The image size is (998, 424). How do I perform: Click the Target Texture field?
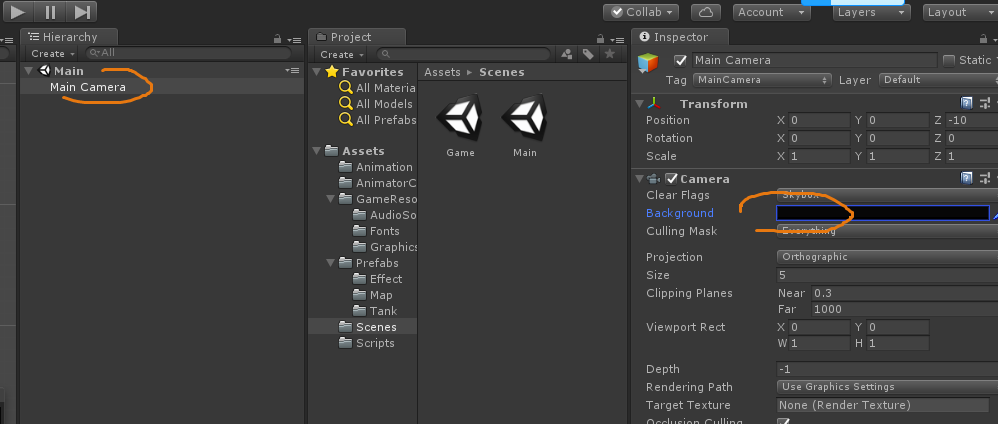click(883, 405)
